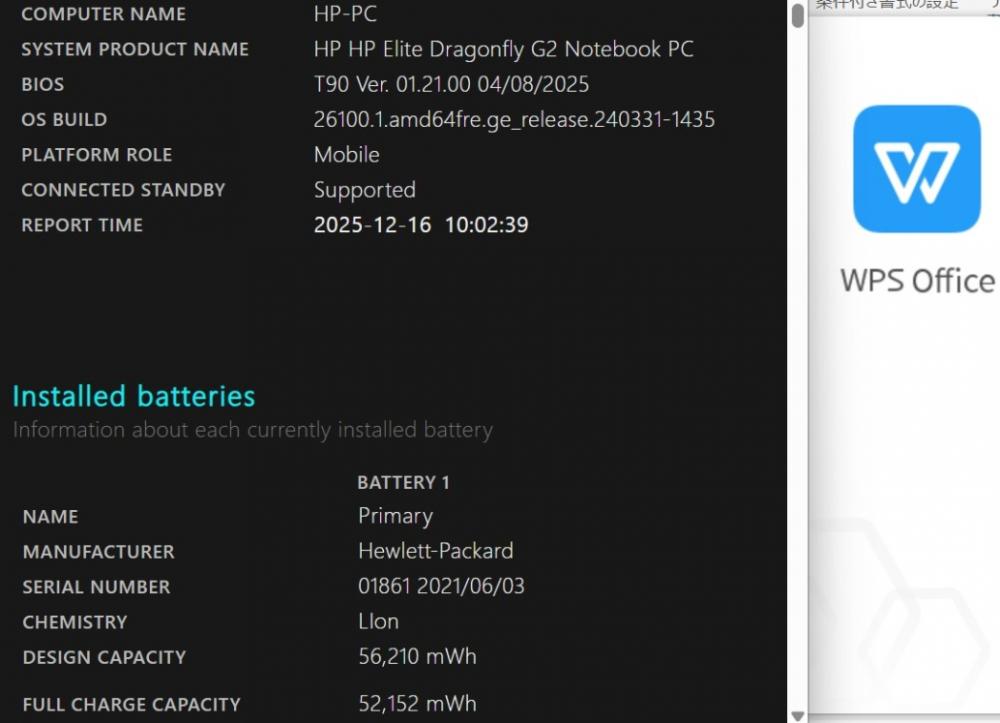The height and width of the screenshot is (723, 1000).
Task: Click the 'COMPUTER NAME' label
Action: click(x=103, y=14)
